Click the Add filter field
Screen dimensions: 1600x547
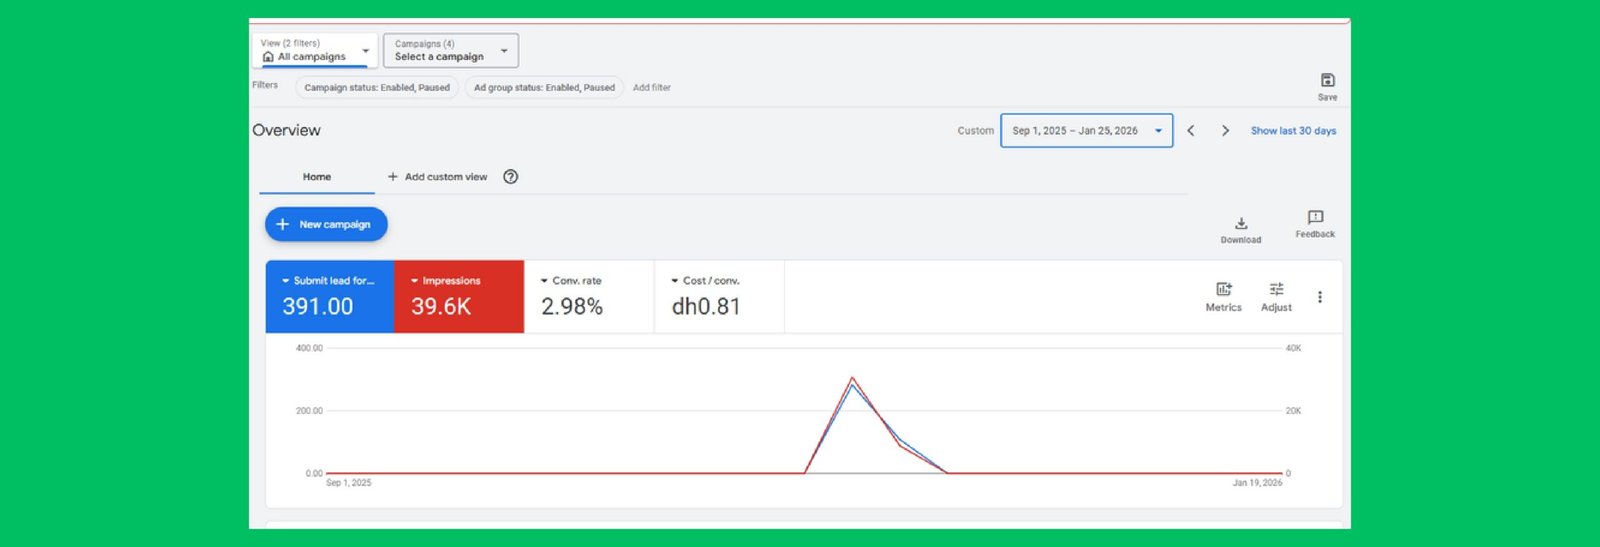tap(652, 88)
